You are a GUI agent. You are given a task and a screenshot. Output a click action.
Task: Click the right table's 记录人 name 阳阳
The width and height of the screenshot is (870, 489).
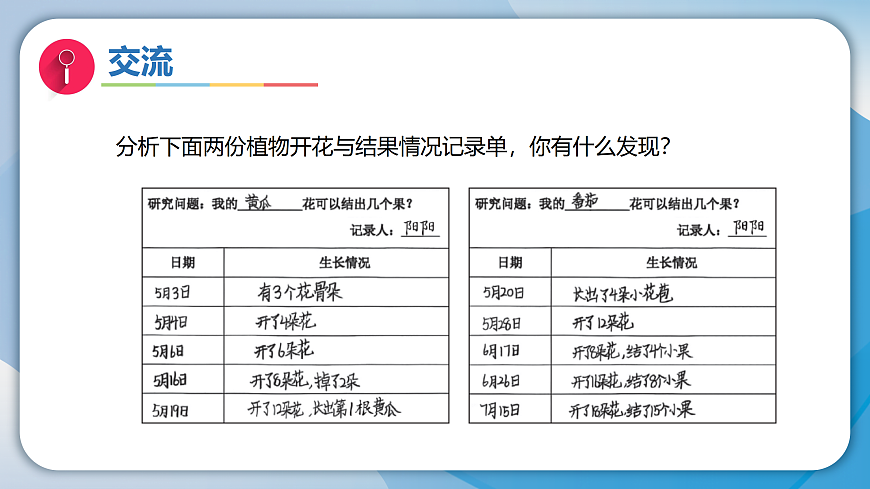tap(748, 227)
